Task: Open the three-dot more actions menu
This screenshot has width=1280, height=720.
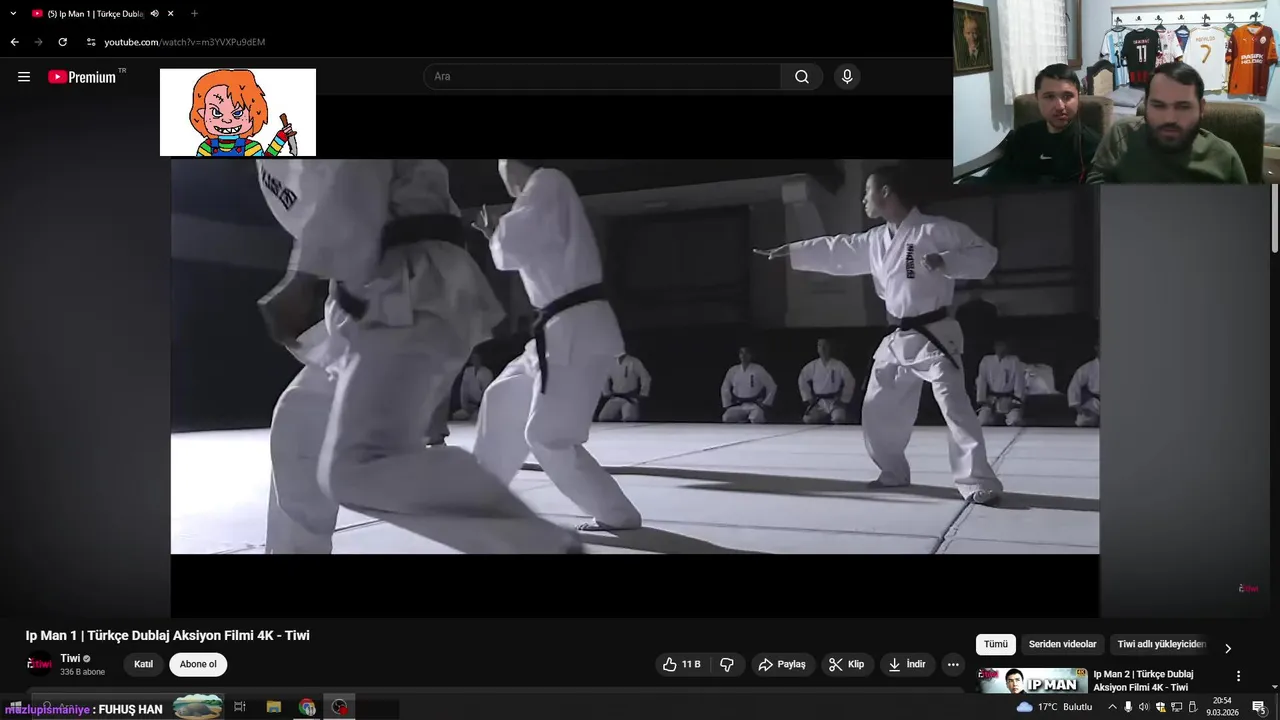Action: point(953,664)
